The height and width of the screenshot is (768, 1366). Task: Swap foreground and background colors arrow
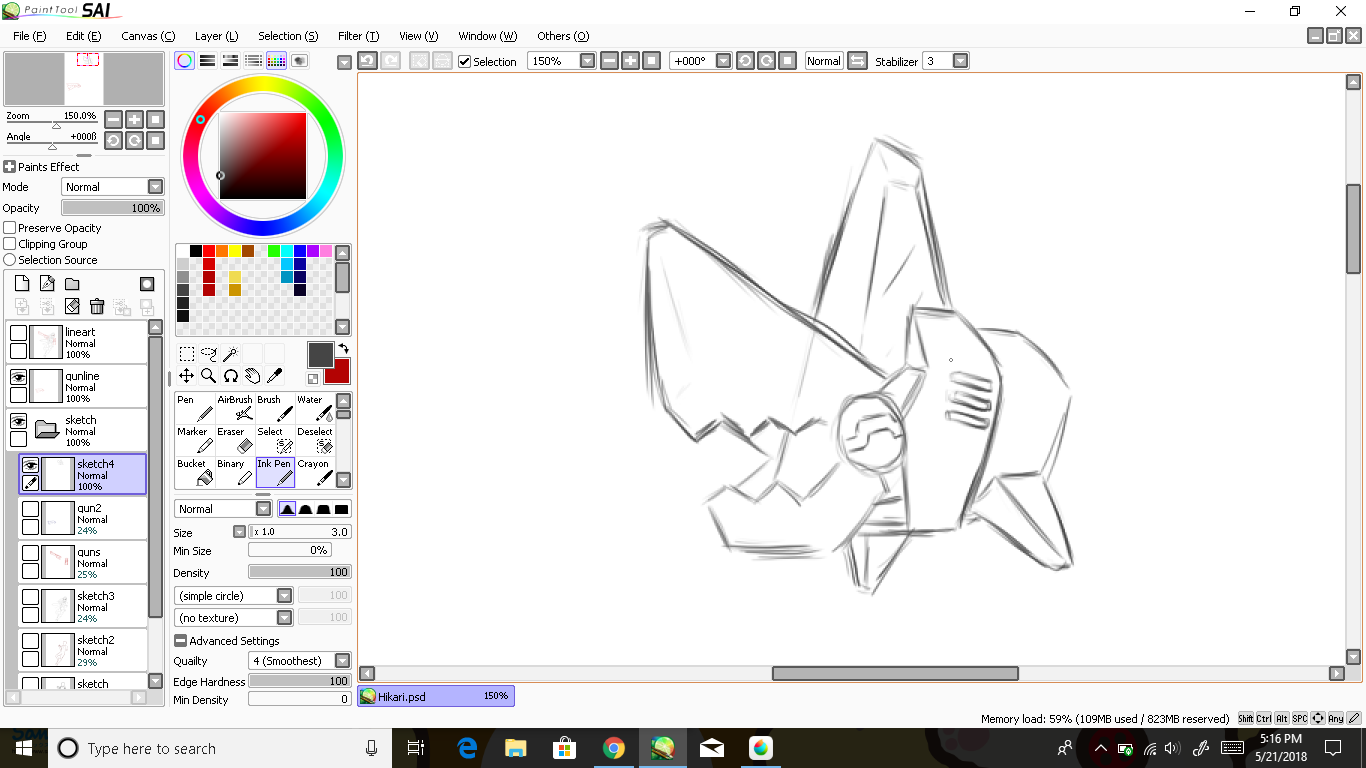[343, 348]
